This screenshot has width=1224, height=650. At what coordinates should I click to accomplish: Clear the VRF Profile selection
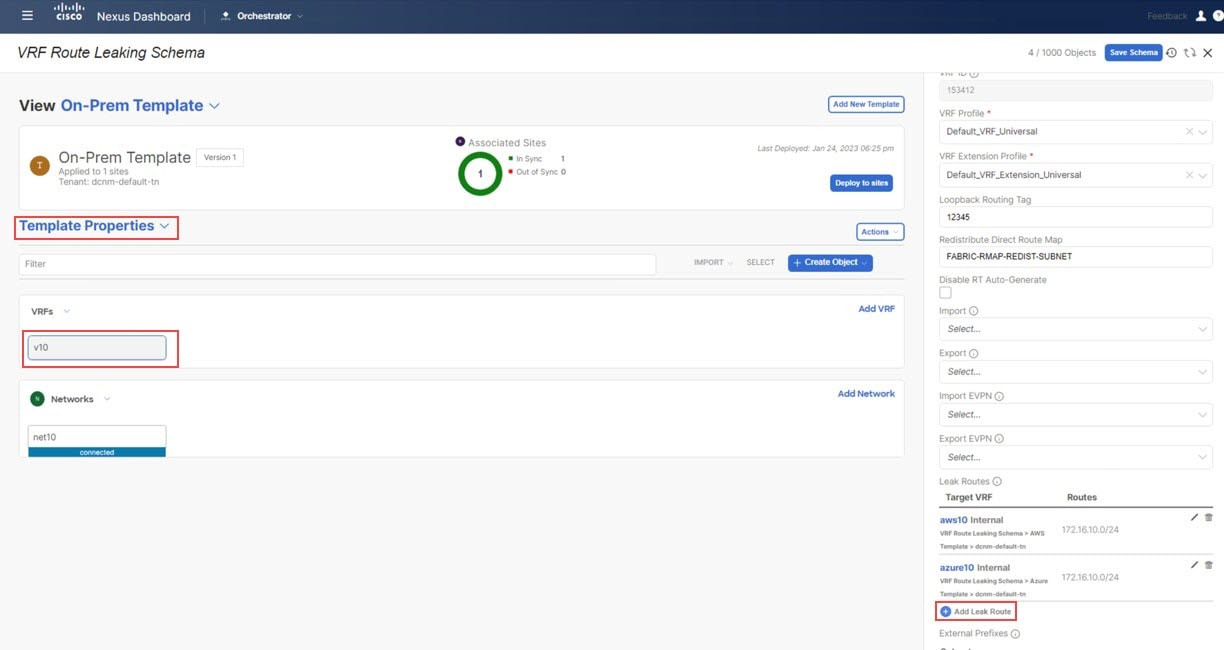click(x=1189, y=132)
